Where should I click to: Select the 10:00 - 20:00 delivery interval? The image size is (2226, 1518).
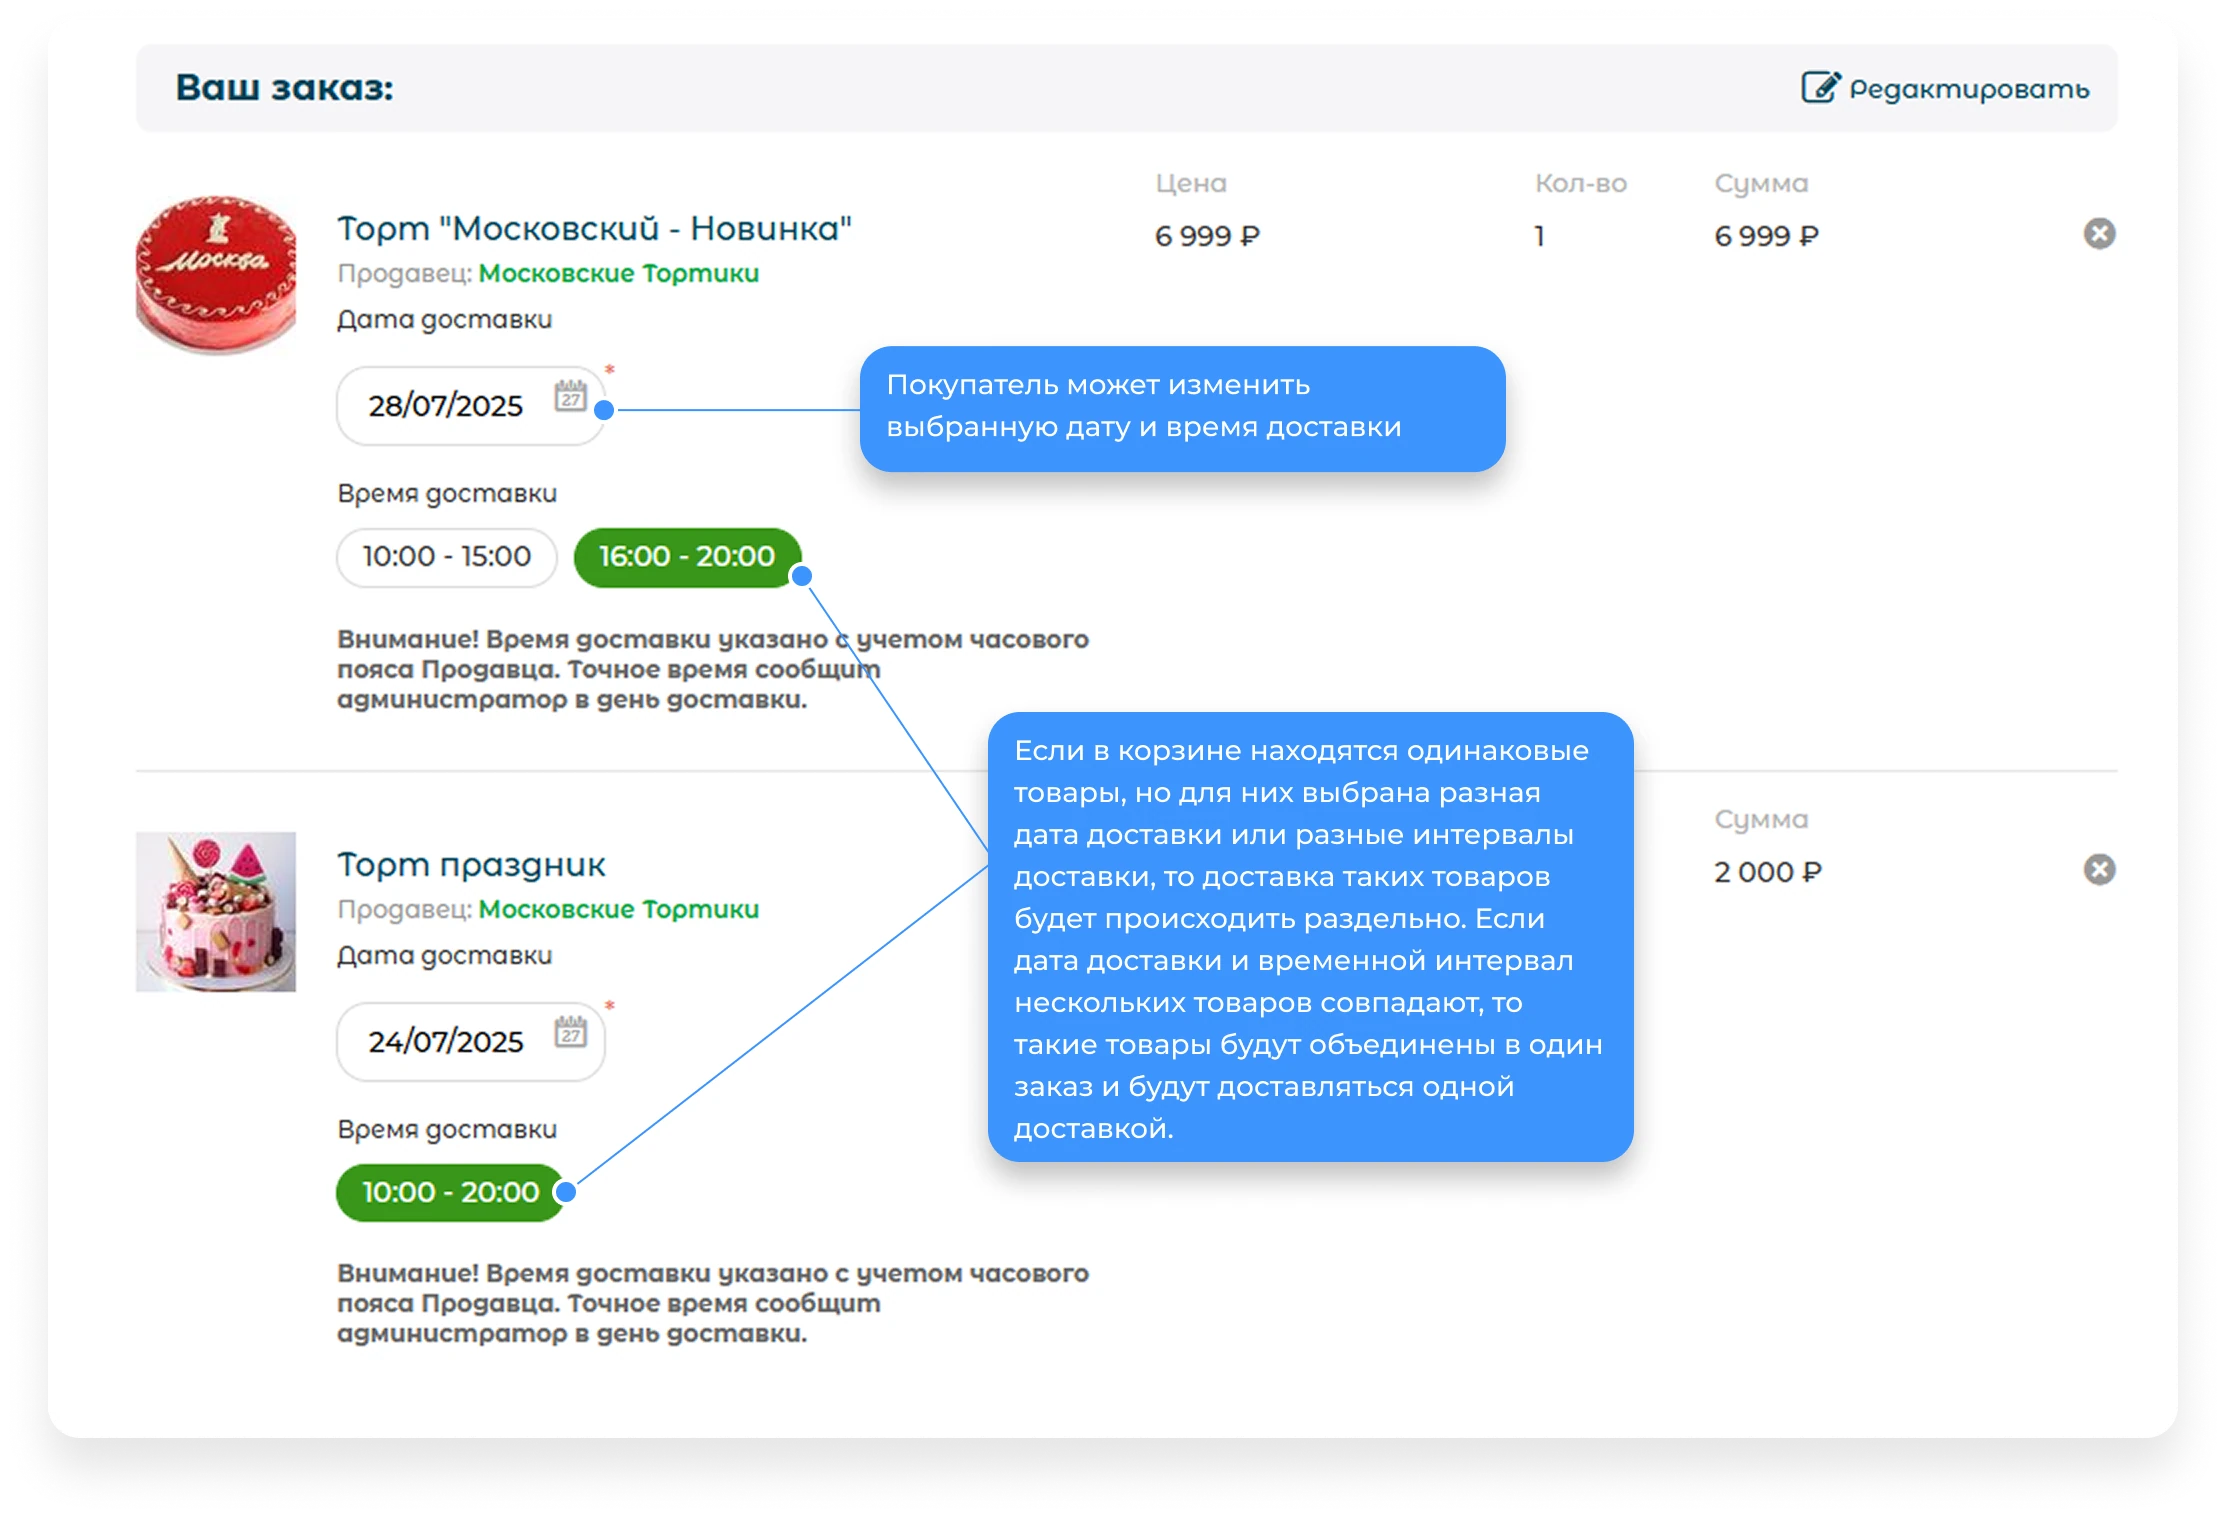pyautogui.click(x=450, y=1192)
